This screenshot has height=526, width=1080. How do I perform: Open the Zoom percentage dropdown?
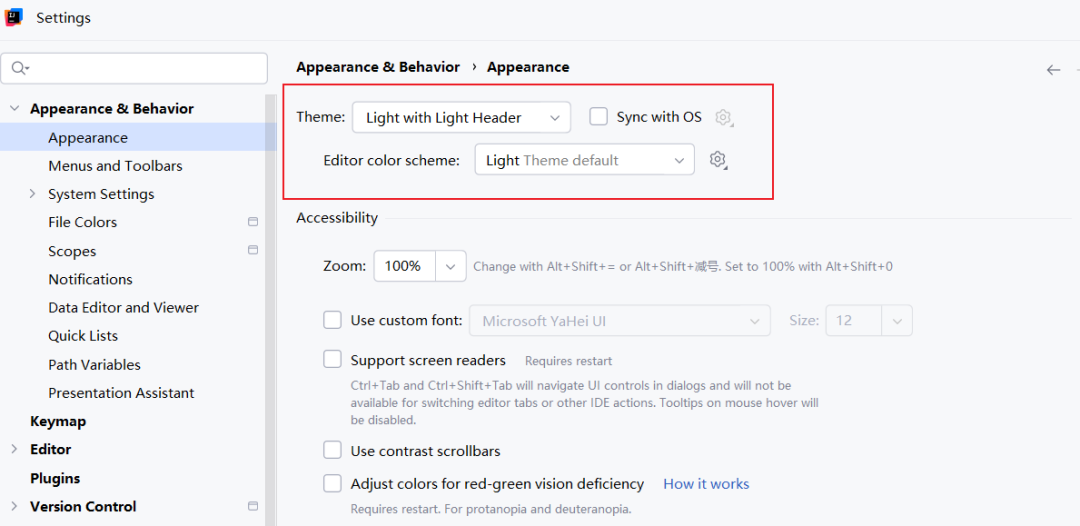[x=451, y=266]
